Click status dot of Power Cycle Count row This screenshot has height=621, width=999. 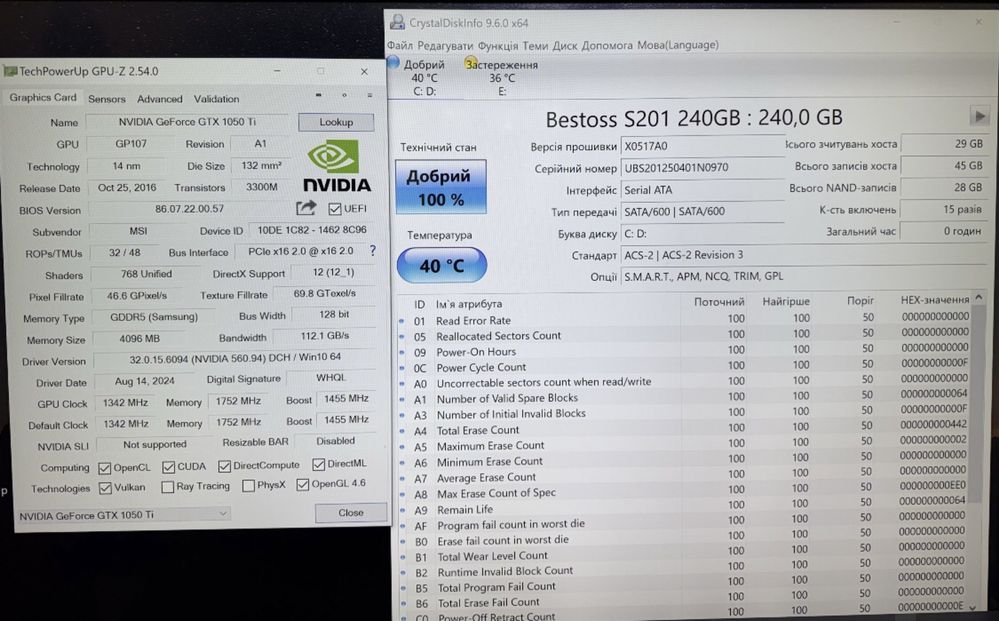pyautogui.click(x=401, y=368)
